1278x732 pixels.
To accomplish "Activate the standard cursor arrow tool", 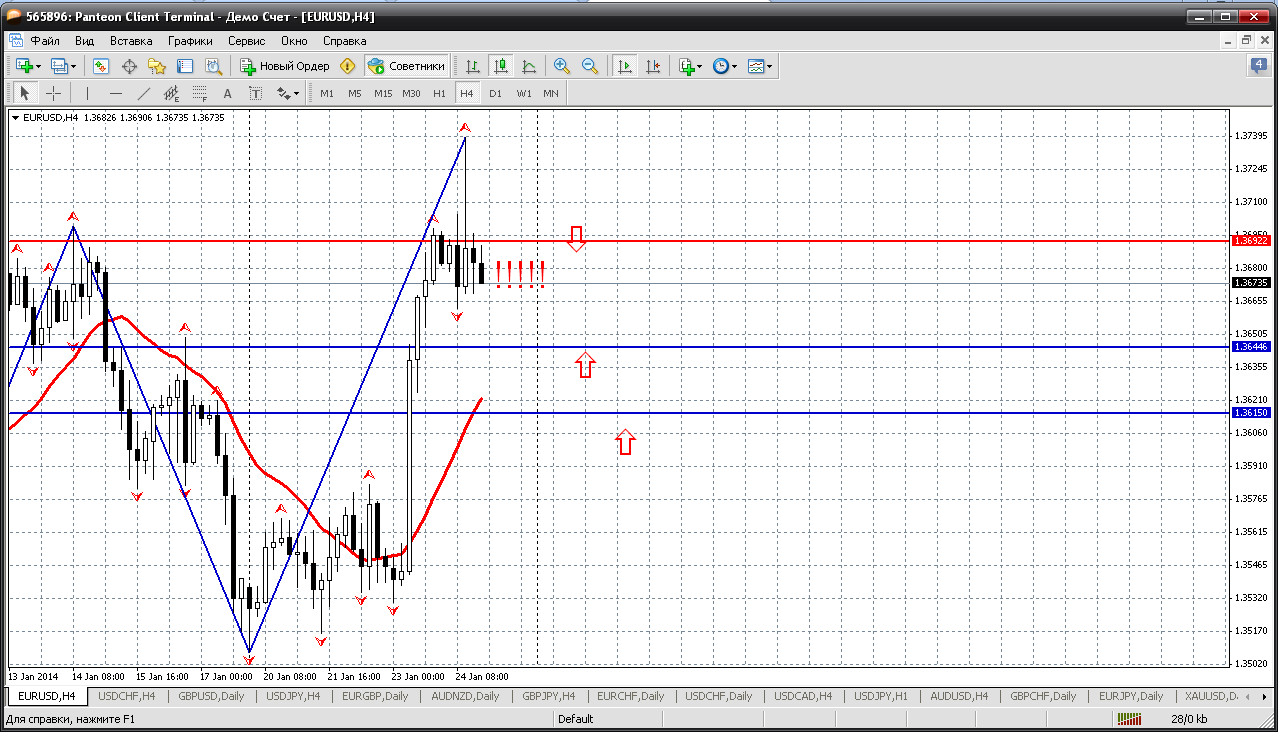I will pos(25,93).
